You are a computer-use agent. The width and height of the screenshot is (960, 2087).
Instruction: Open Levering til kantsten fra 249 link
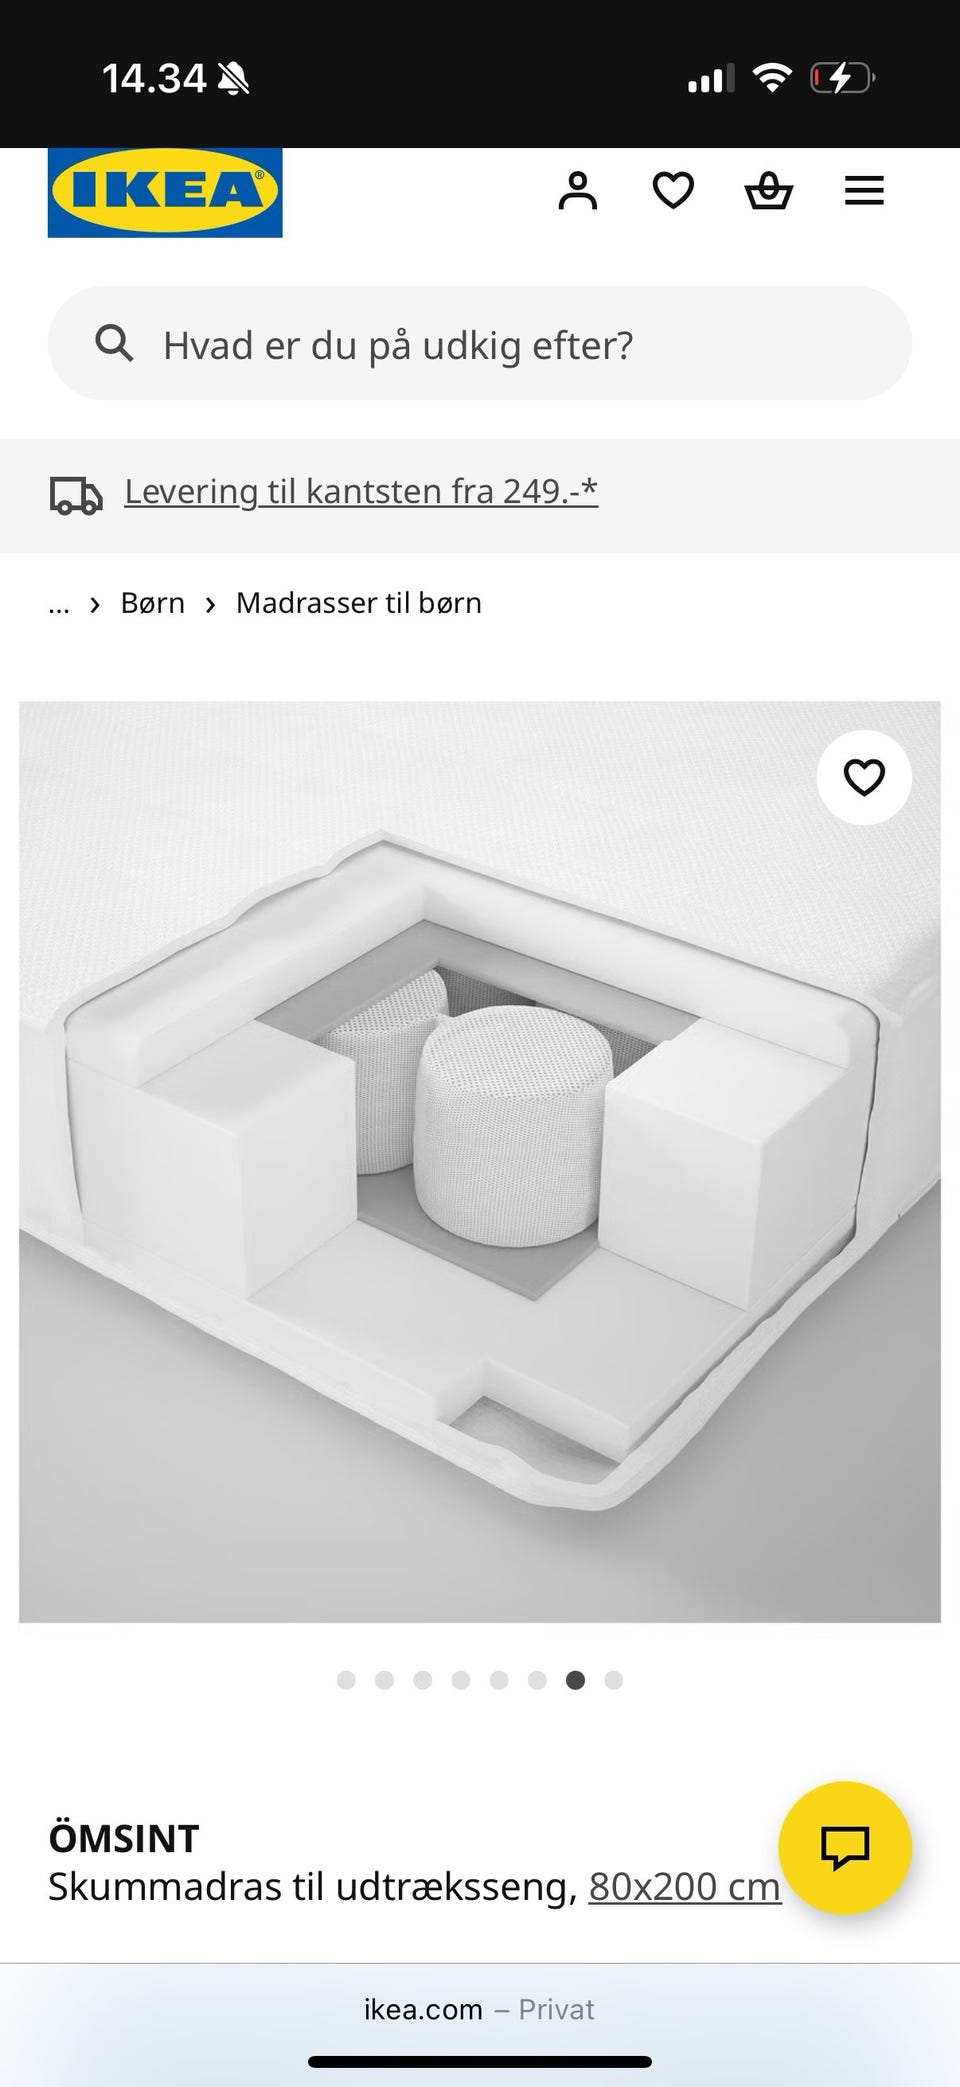tap(361, 491)
